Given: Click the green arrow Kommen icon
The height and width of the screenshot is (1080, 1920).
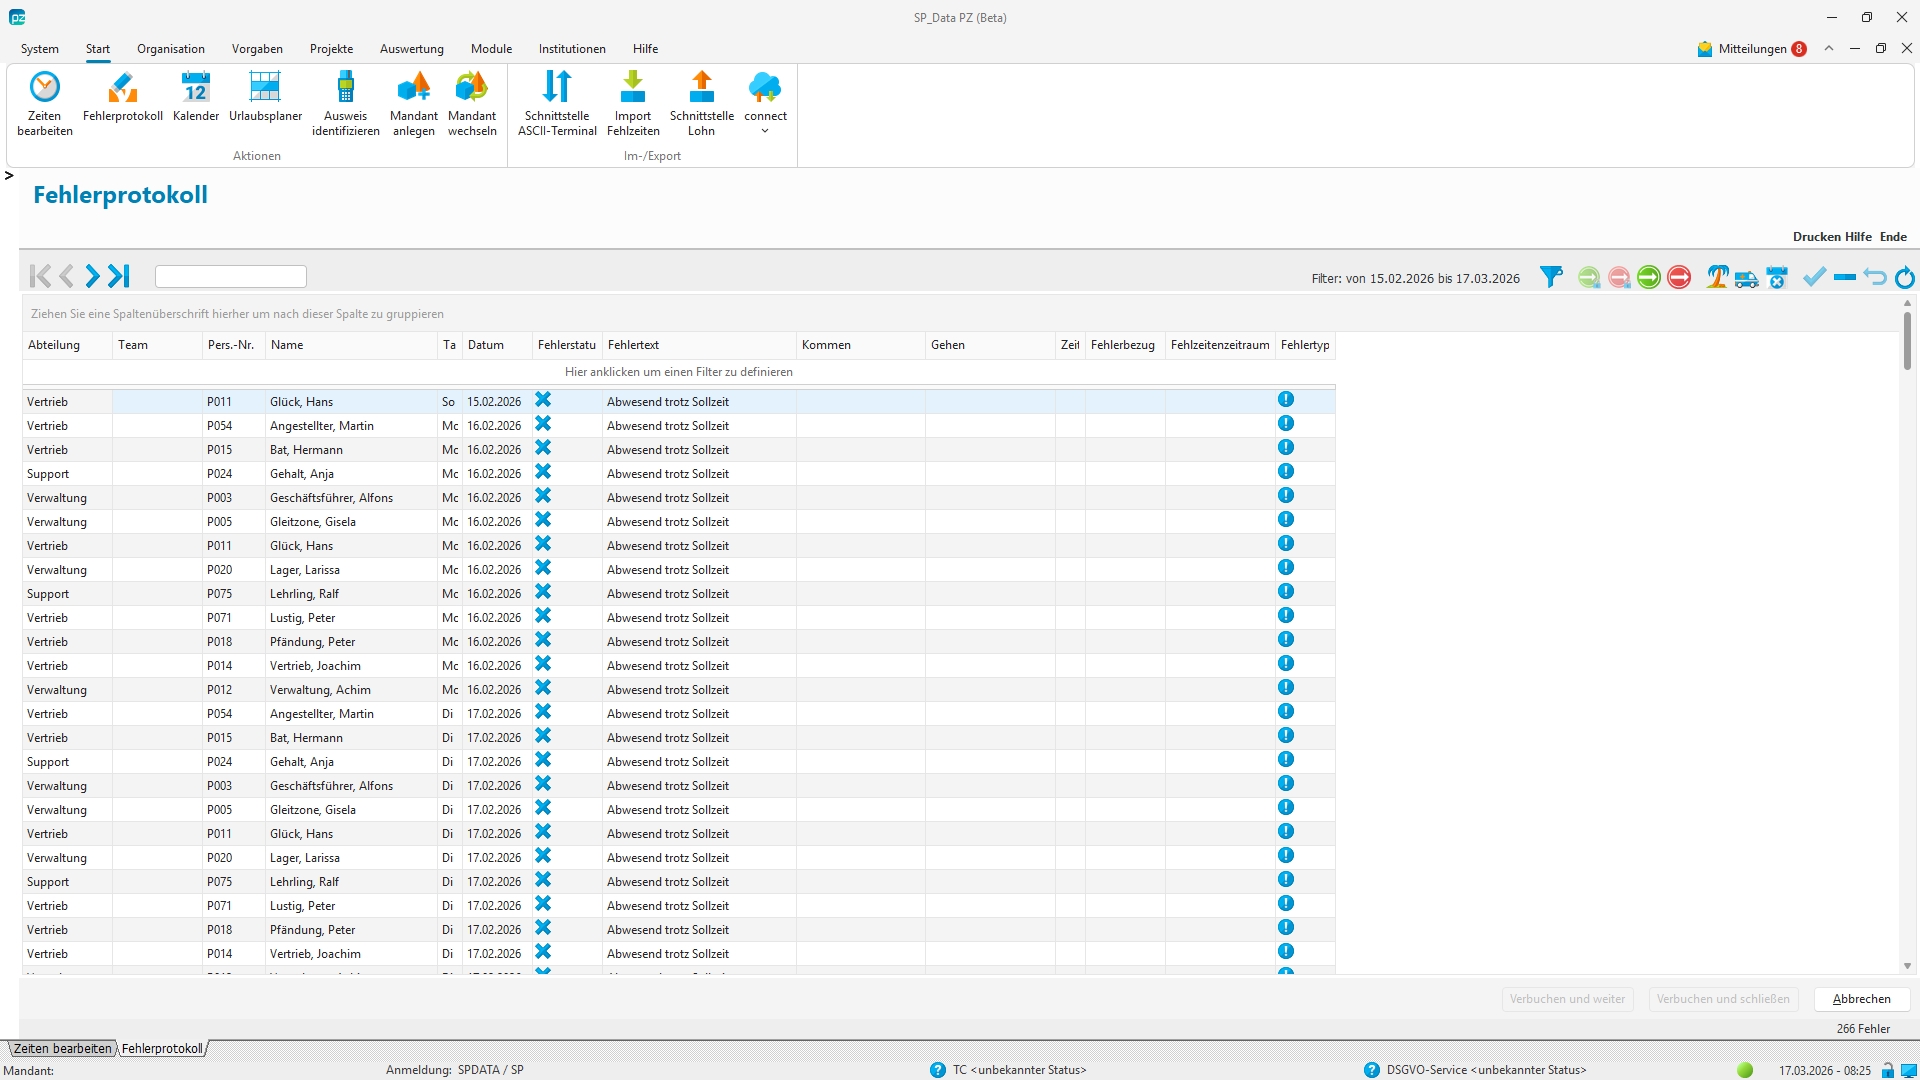Looking at the screenshot, I should [x=1649, y=277].
